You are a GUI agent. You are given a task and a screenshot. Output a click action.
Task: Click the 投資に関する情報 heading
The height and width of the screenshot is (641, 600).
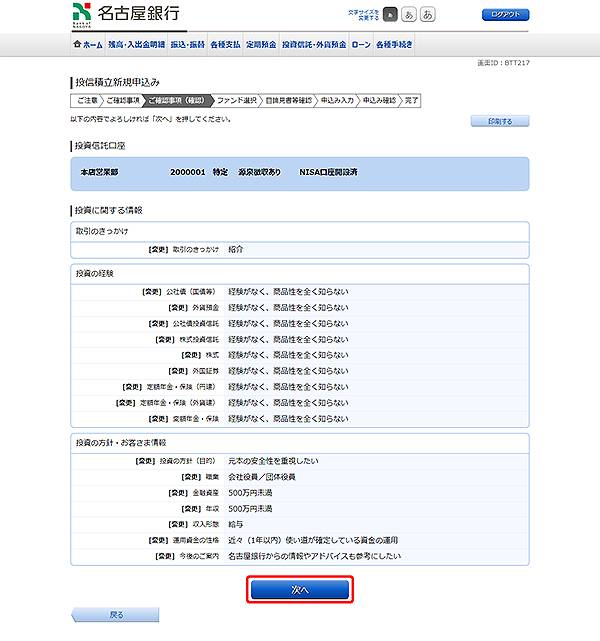pyautogui.click(x=108, y=211)
